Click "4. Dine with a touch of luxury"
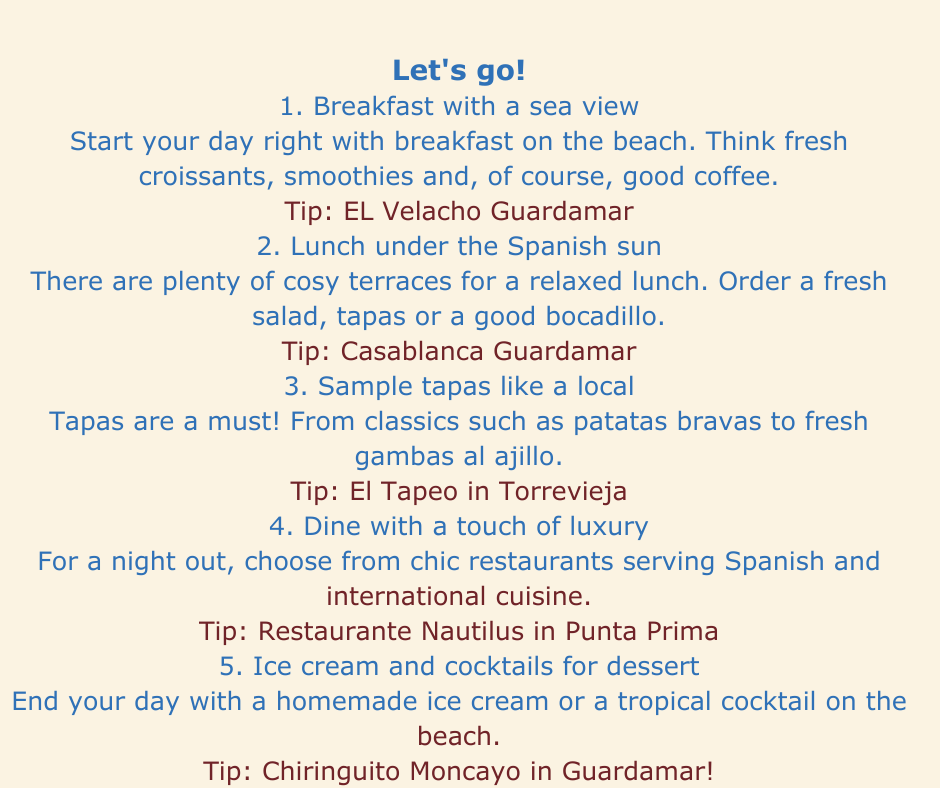The height and width of the screenshot is (788, 940). 459,527
